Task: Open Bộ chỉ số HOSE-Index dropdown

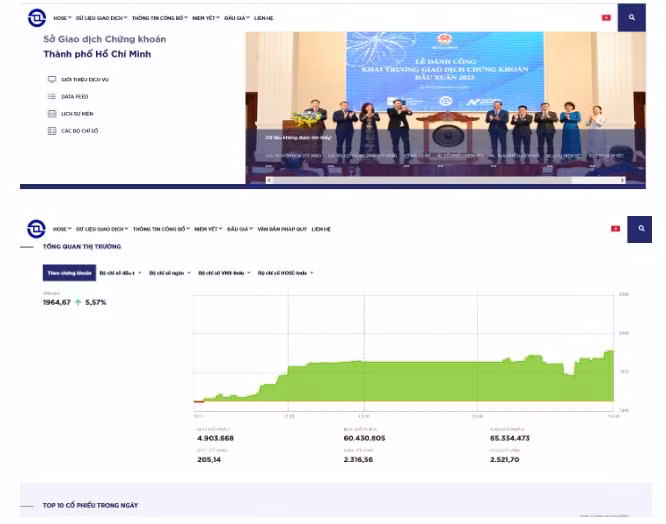Action: [x=285, y=273]
